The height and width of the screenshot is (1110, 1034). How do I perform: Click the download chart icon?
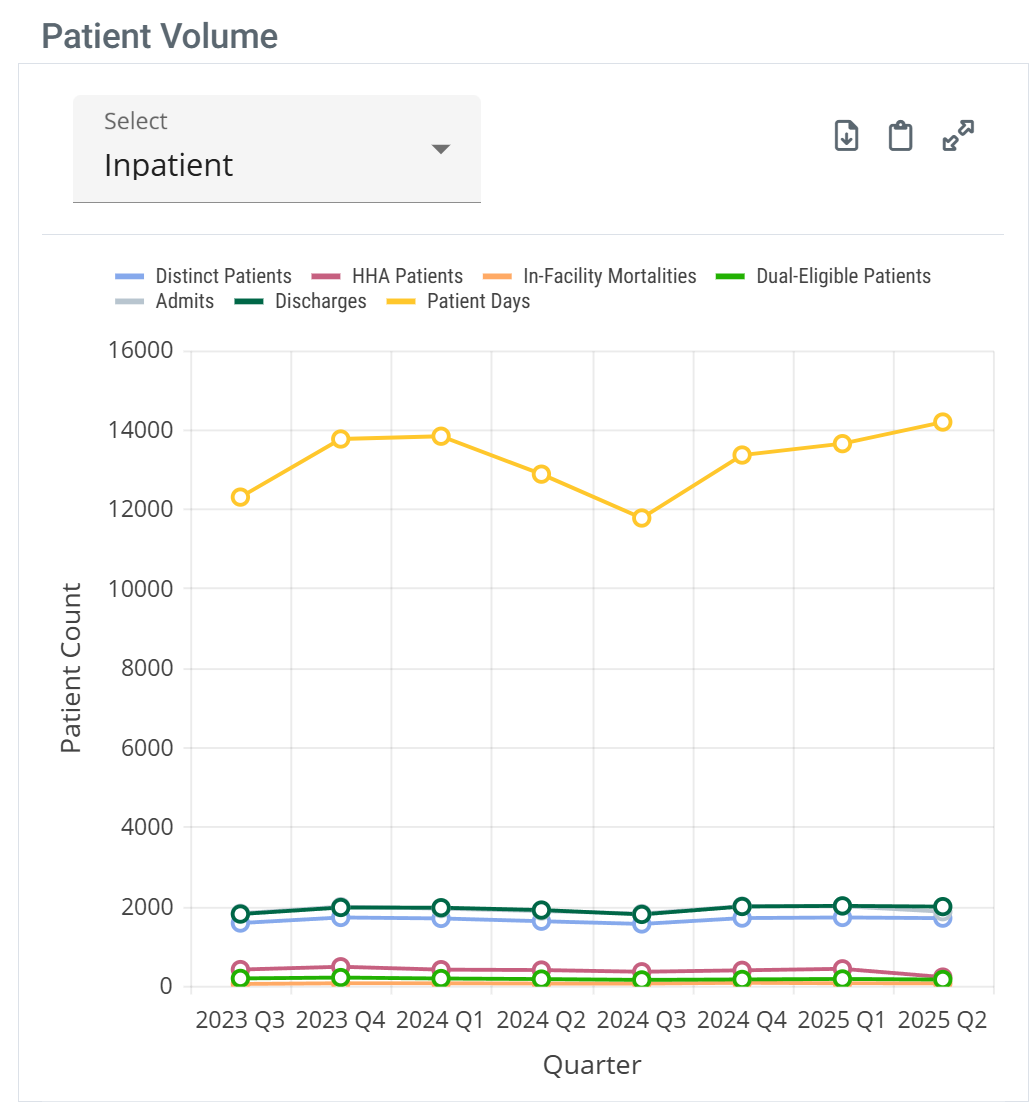click(x=847, y=135)
